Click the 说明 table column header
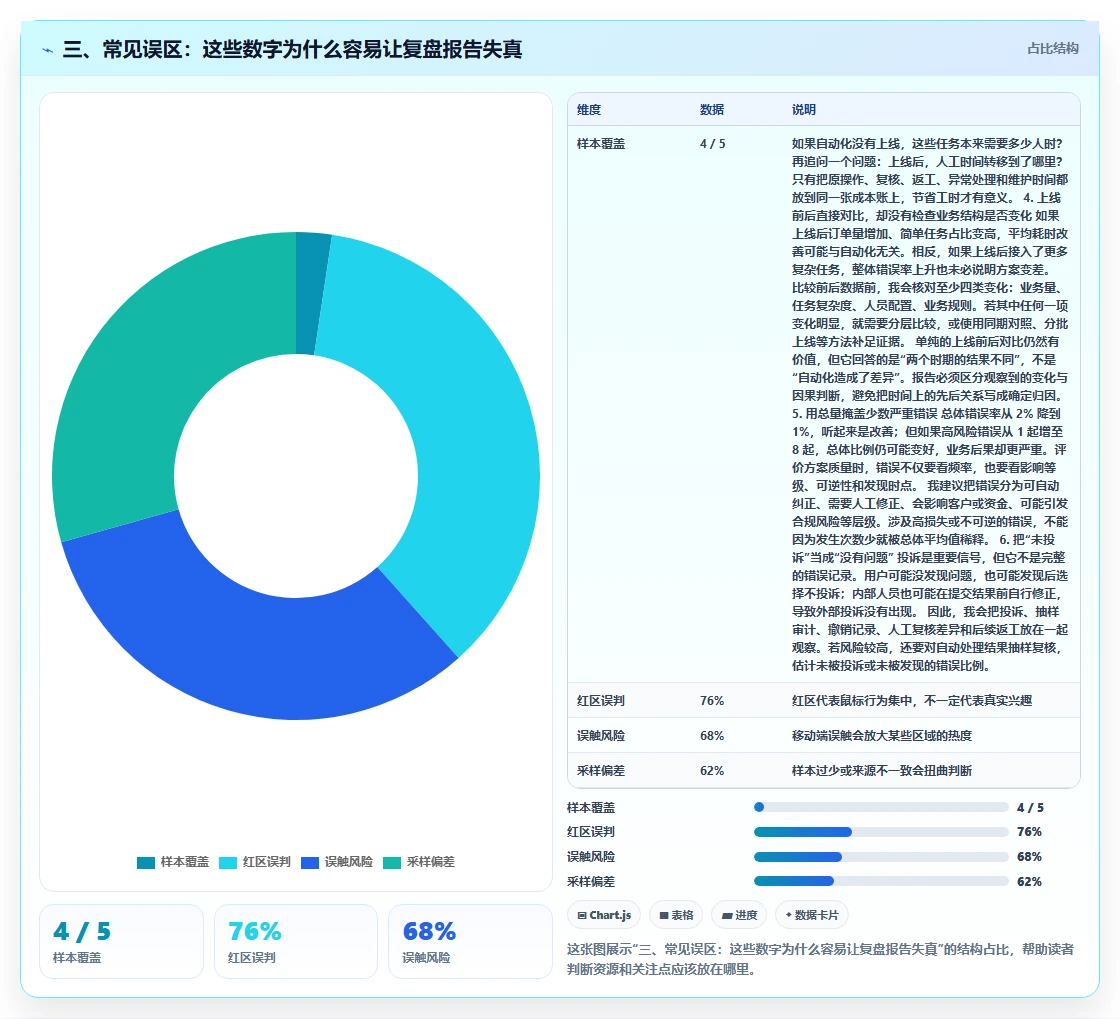 (x=804, y=109)
